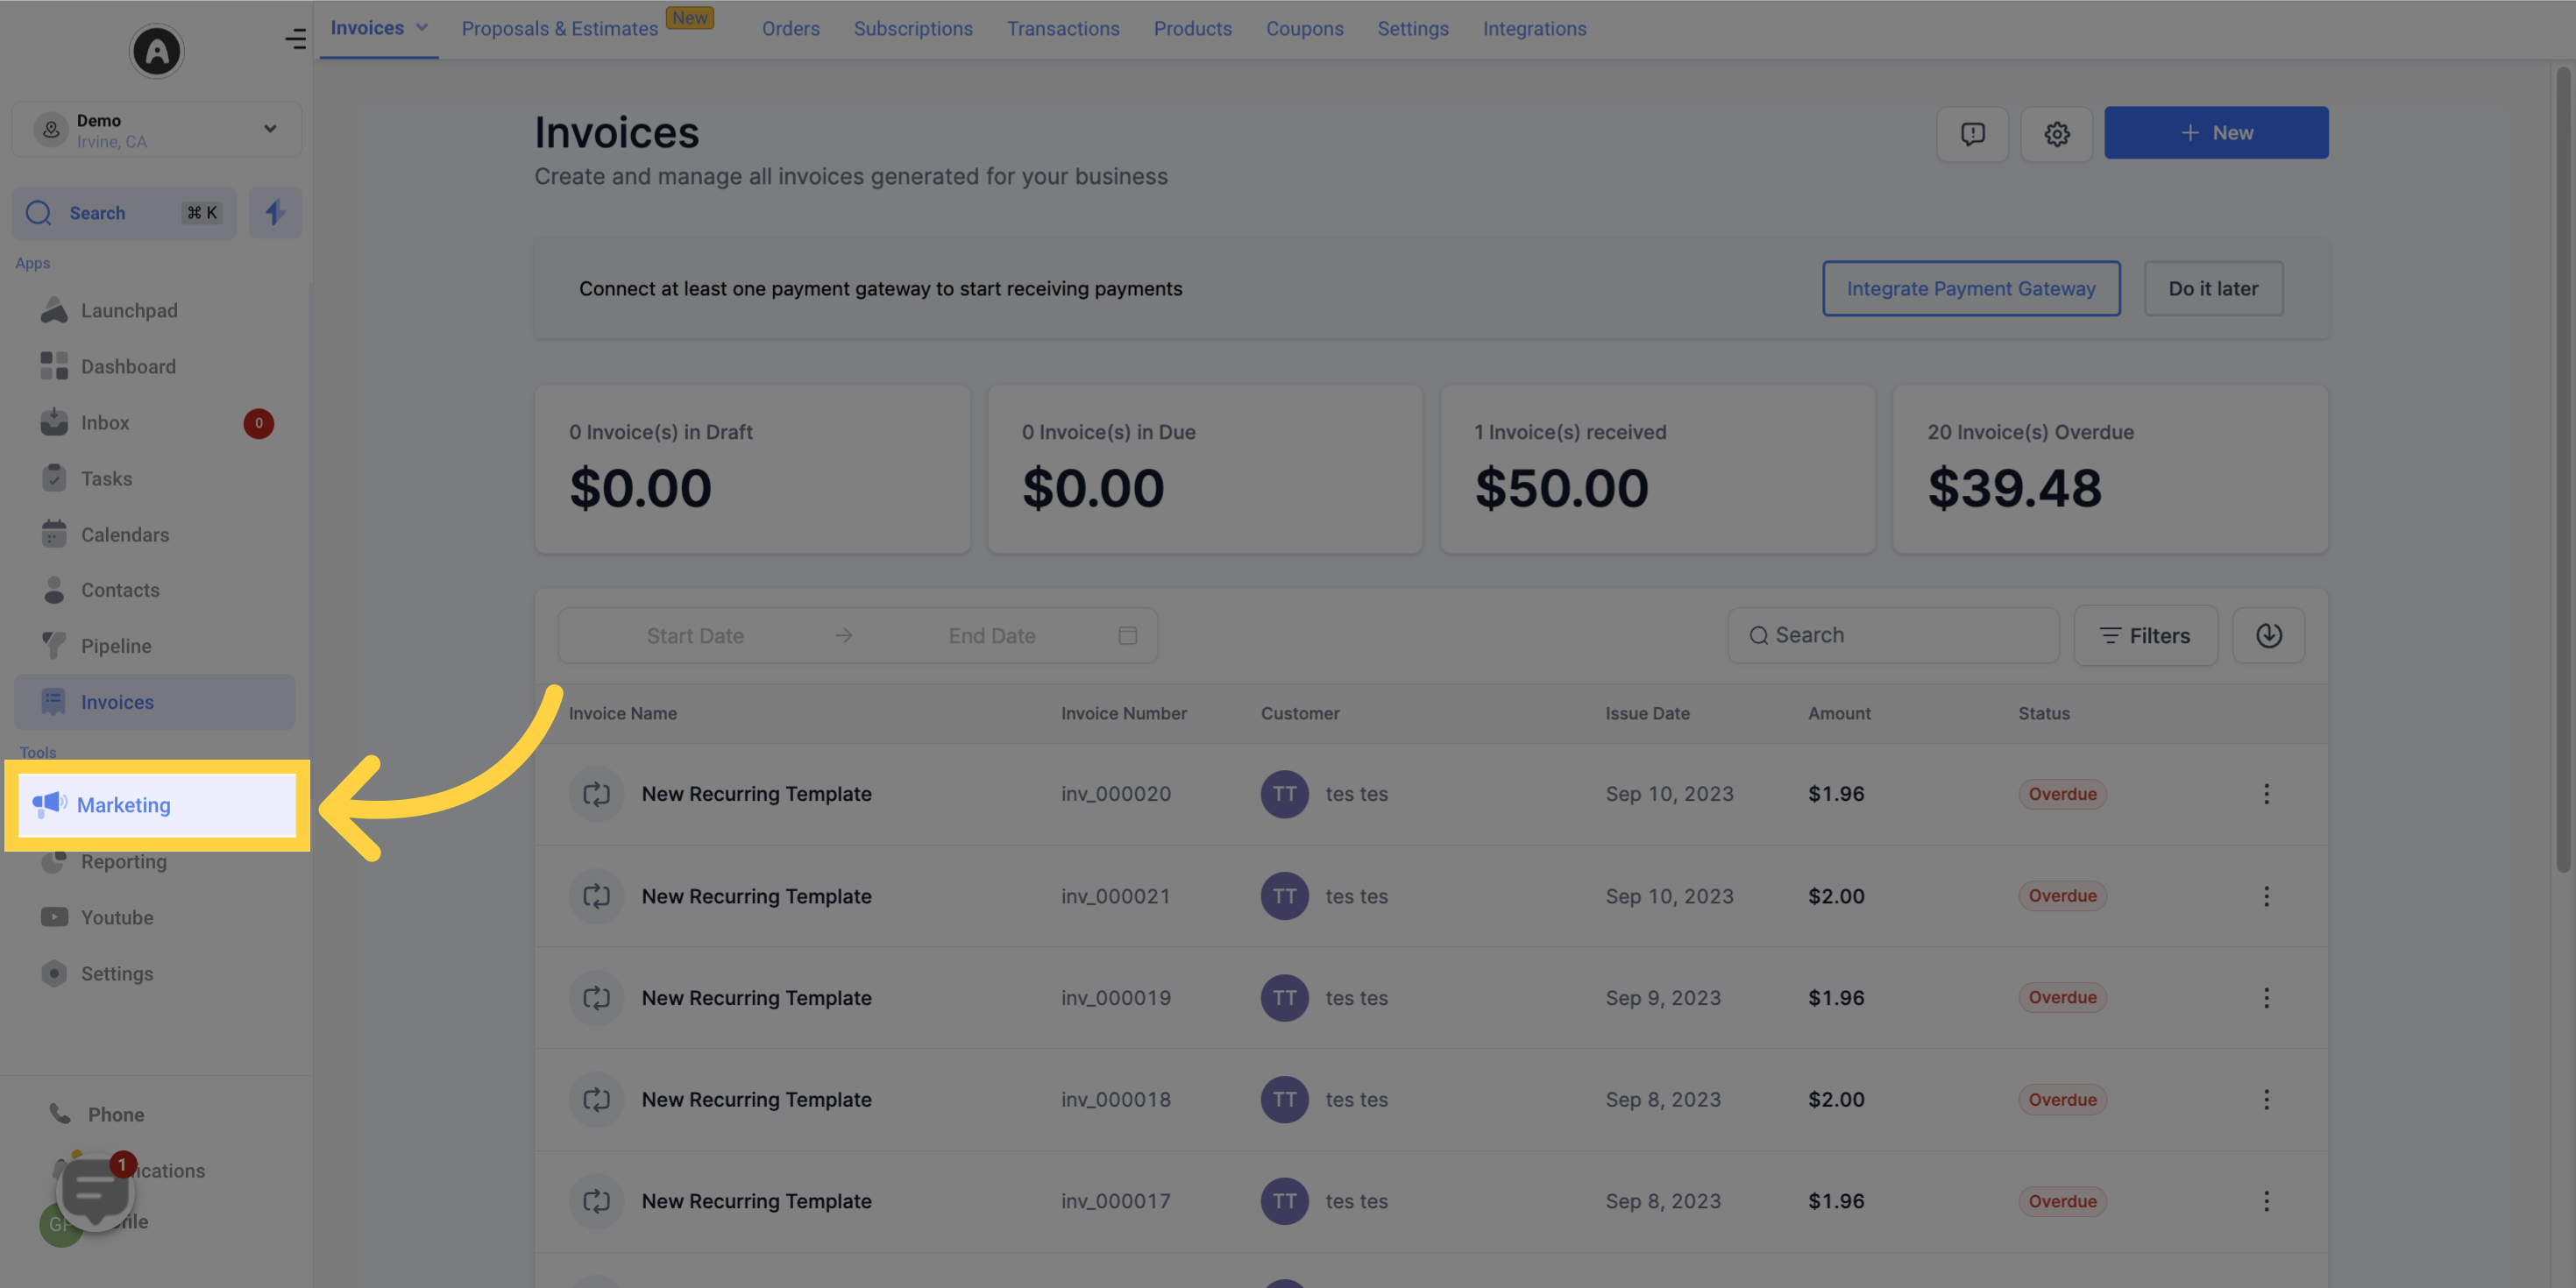
Task: Click Integrate Payment Gateway button
Action: pos(1970,288)
